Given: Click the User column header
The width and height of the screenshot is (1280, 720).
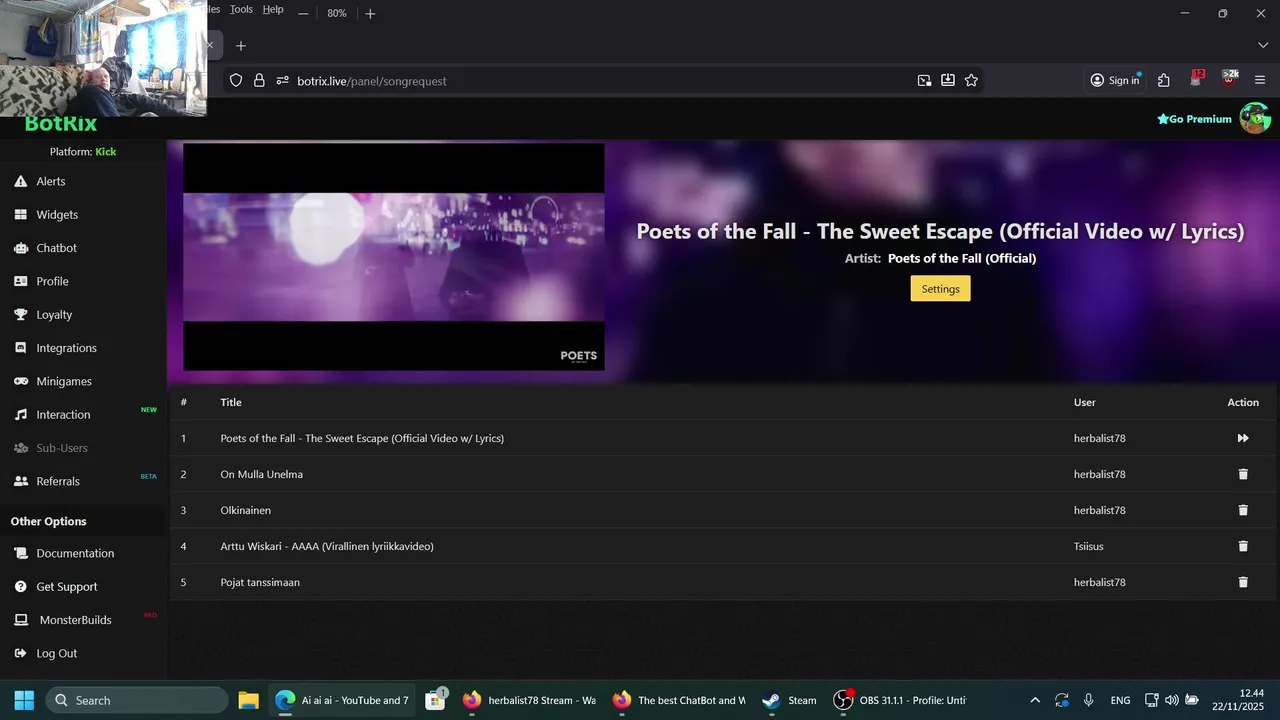Looking at the screenshot, I should pos(1085,402).
